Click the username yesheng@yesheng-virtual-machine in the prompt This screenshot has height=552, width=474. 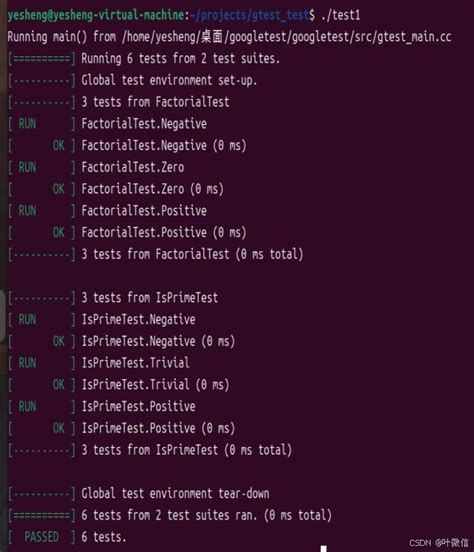[x=95, y=15]
